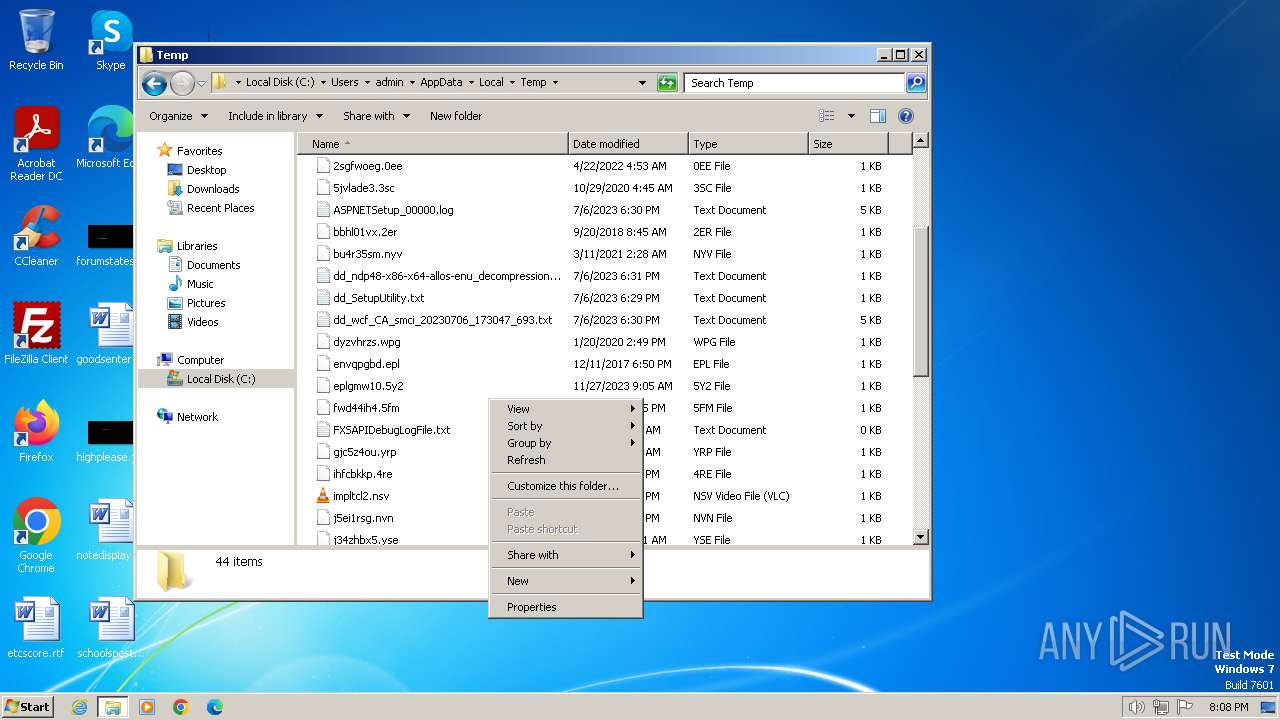1280x720 pixels.
Task: Click the Explorer Back arrow button
Action: click(x=154, y=83)
